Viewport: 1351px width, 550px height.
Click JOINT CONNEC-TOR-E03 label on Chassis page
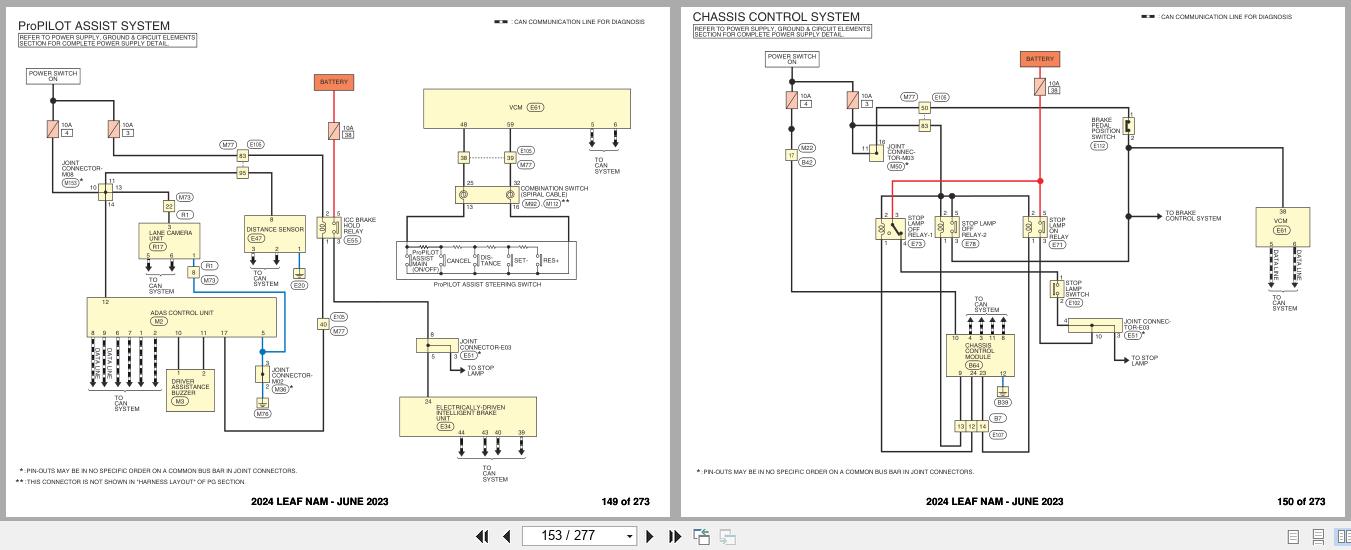[1147, 325]
